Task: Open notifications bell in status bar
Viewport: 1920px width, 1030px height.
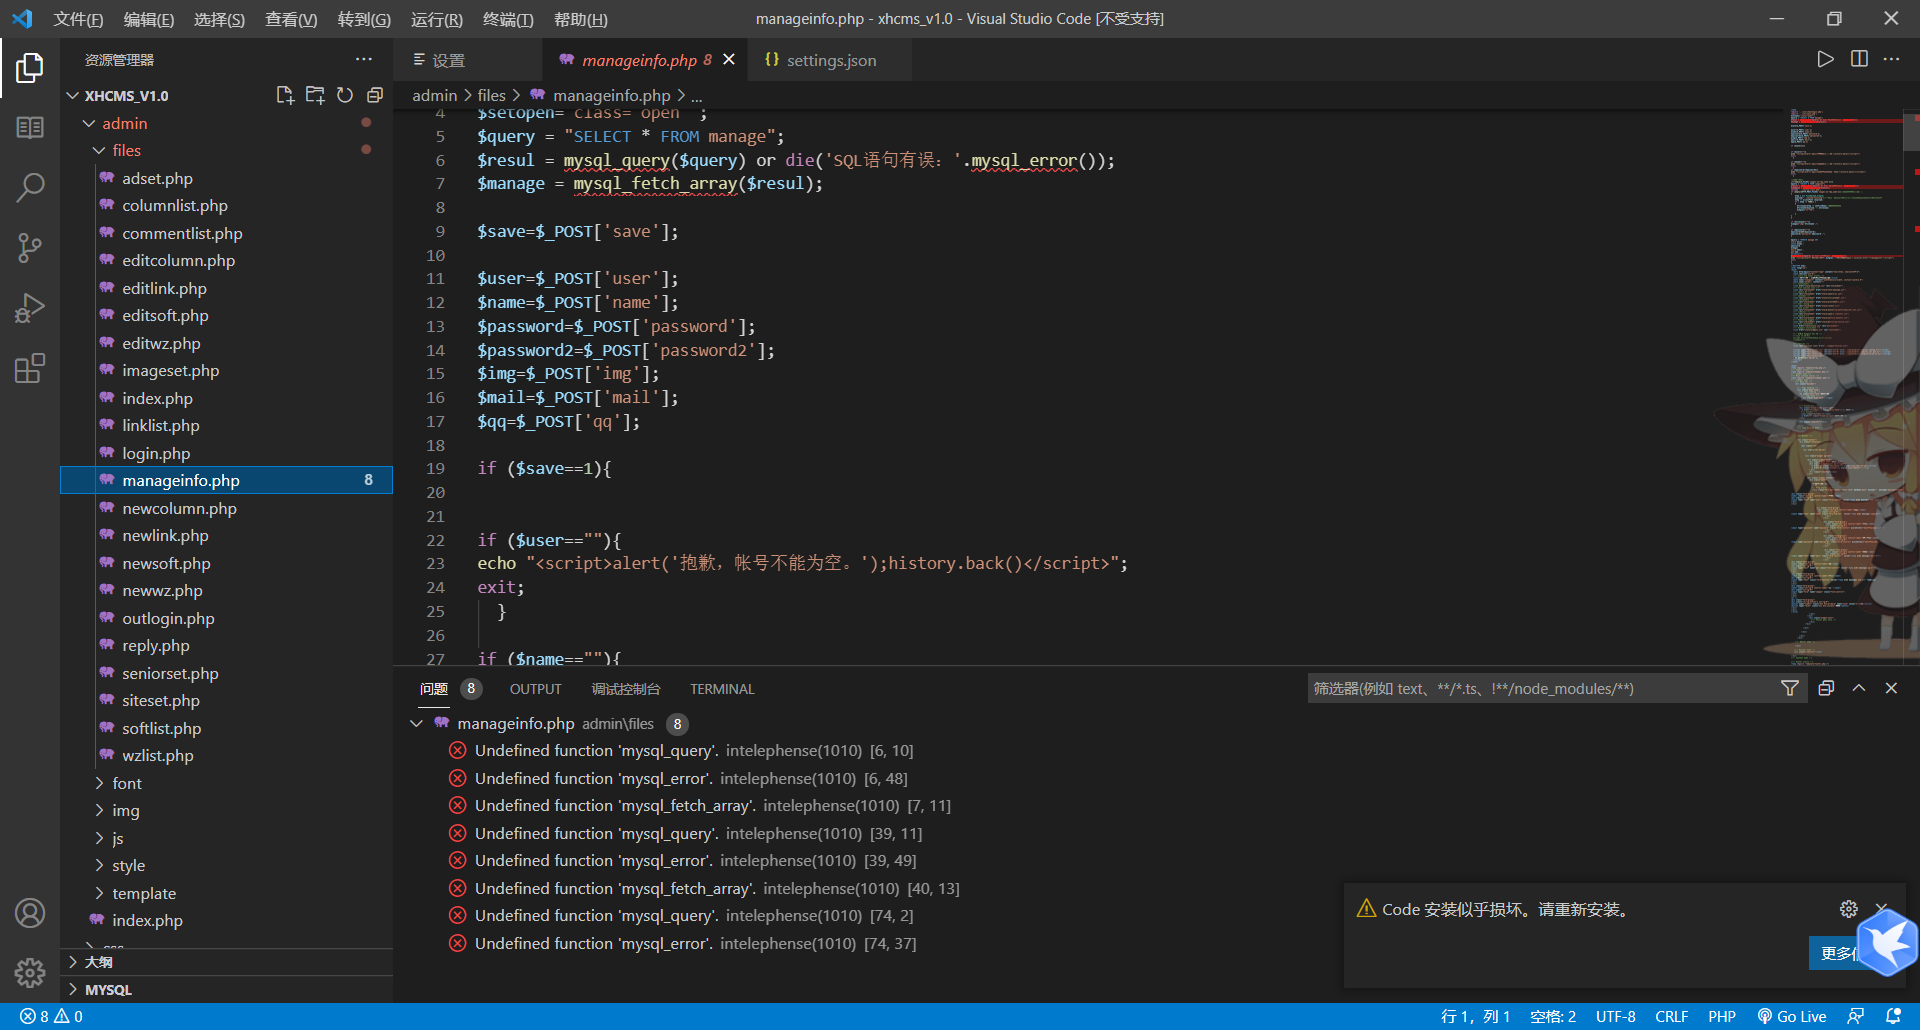Action: [x=1893, y=1016]
